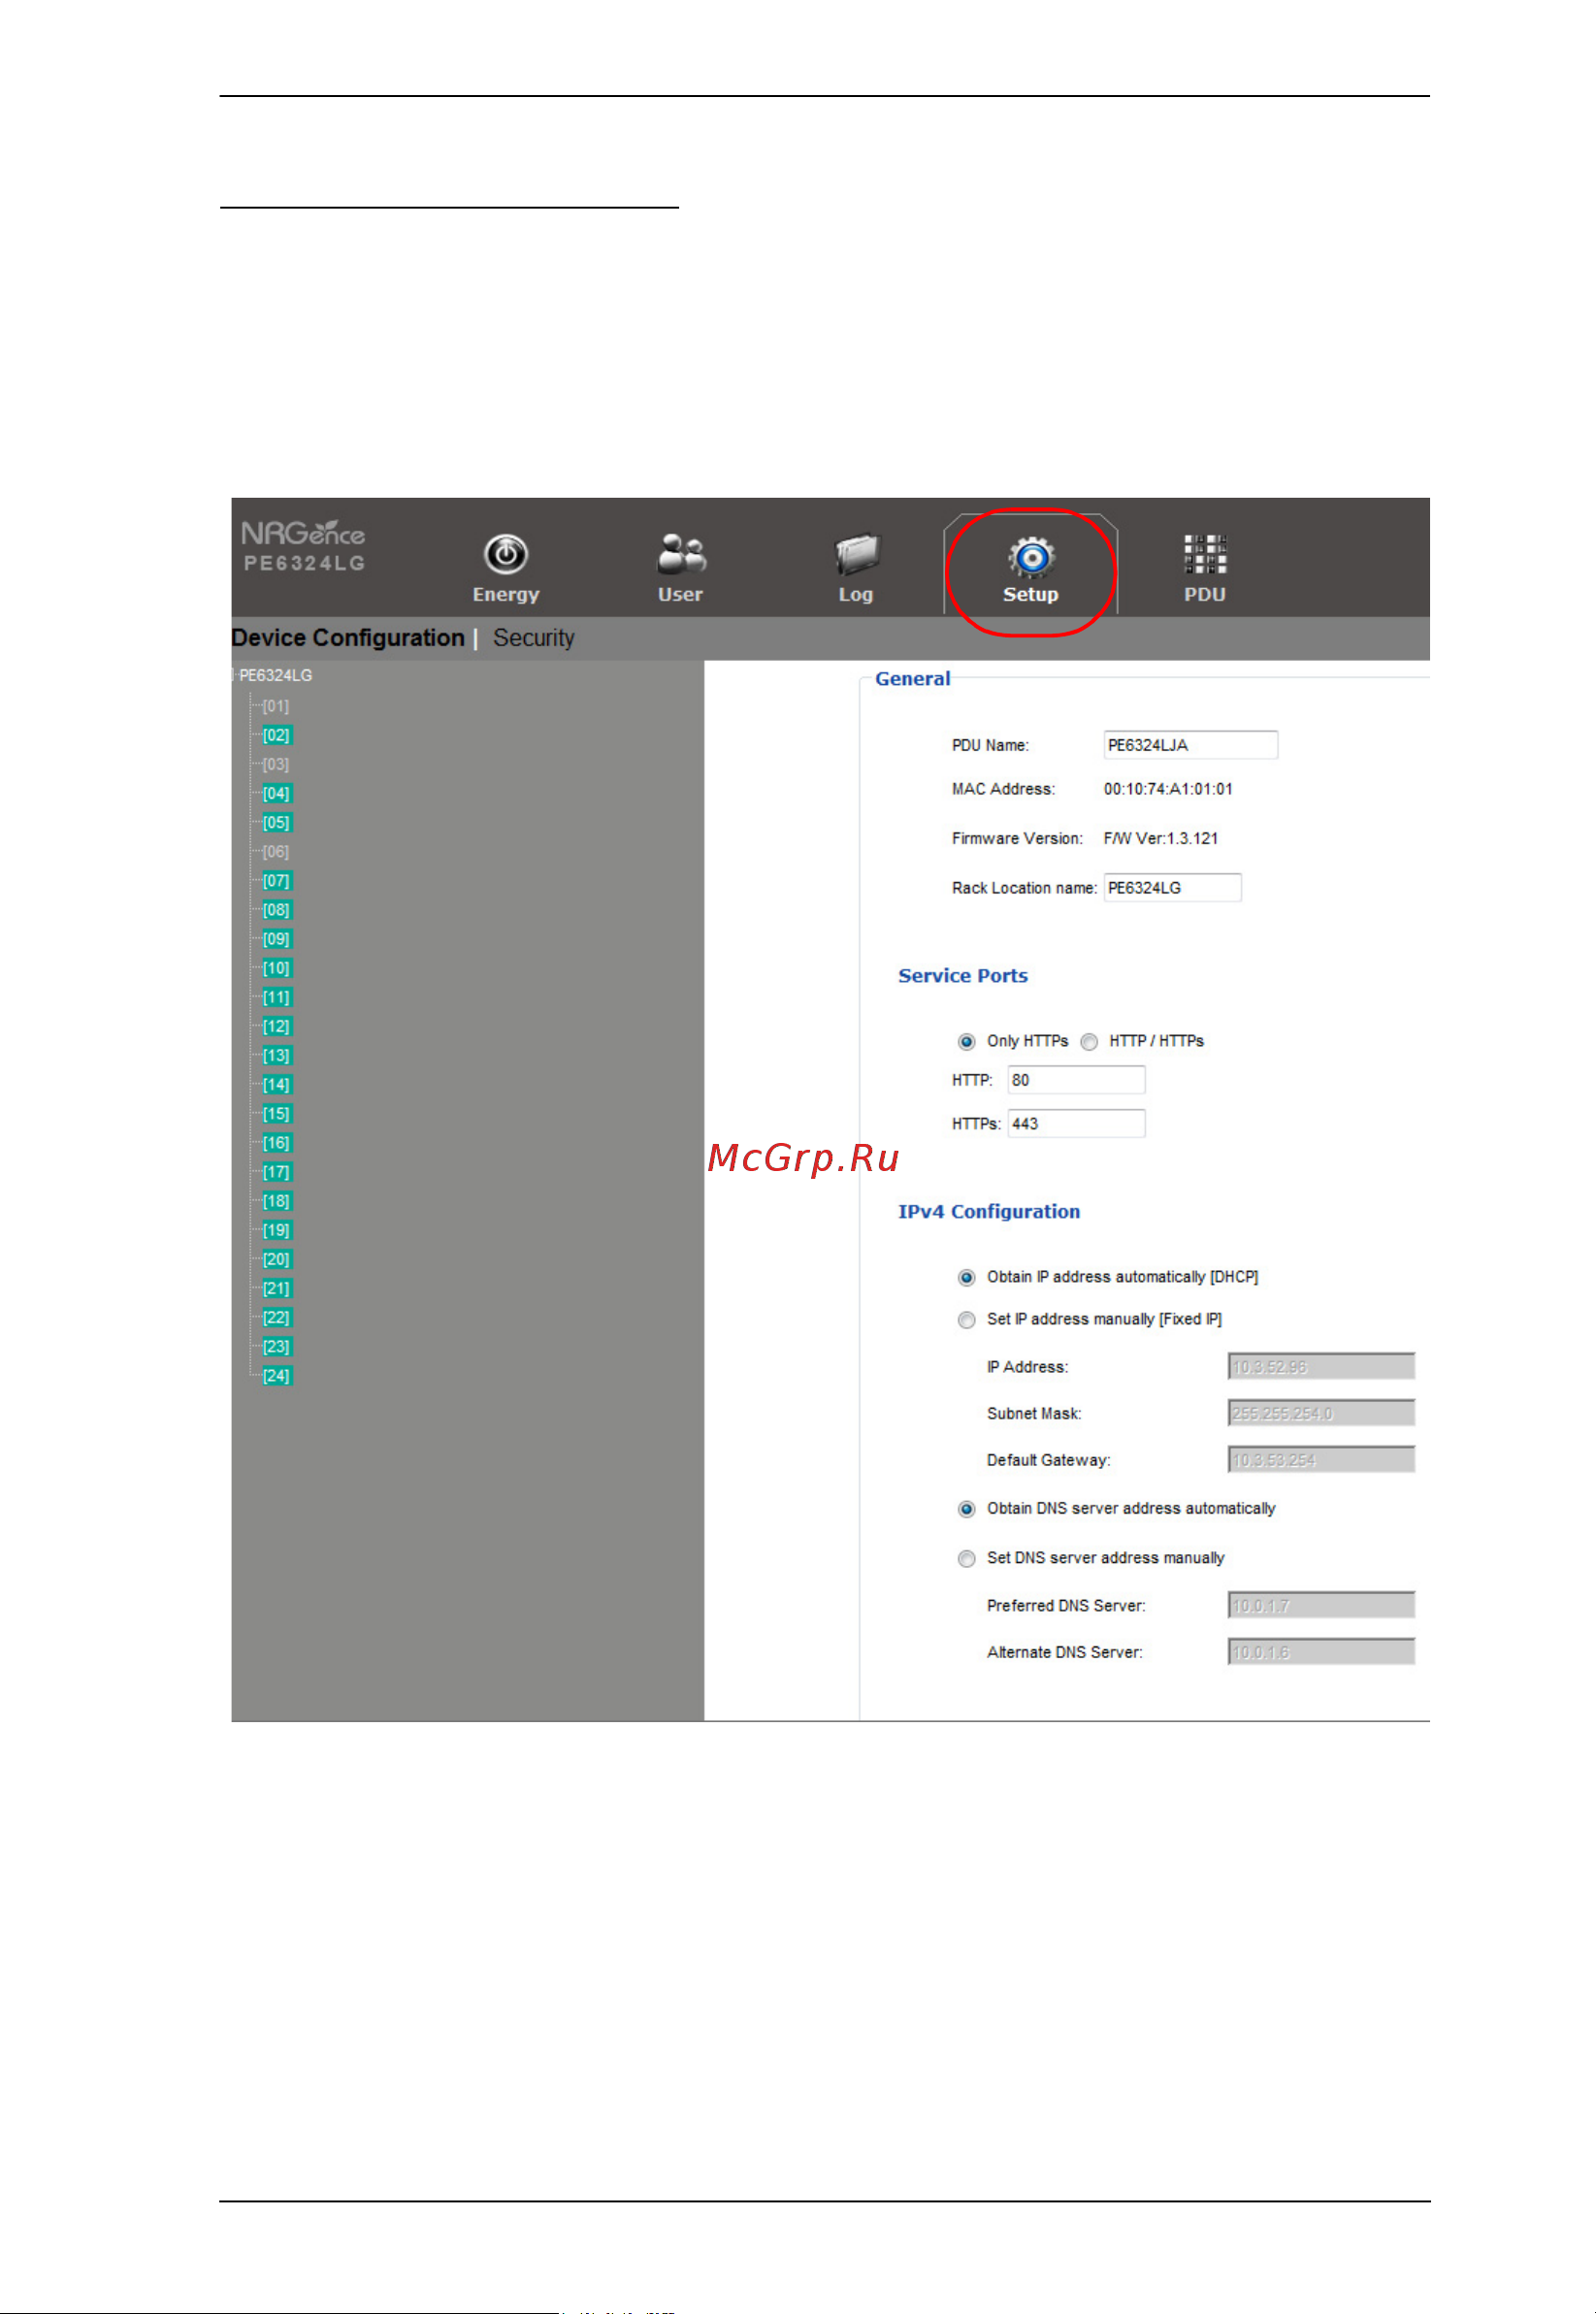Click the firmware text F/W Ver:1.3.121

(x=1161, y=839)
